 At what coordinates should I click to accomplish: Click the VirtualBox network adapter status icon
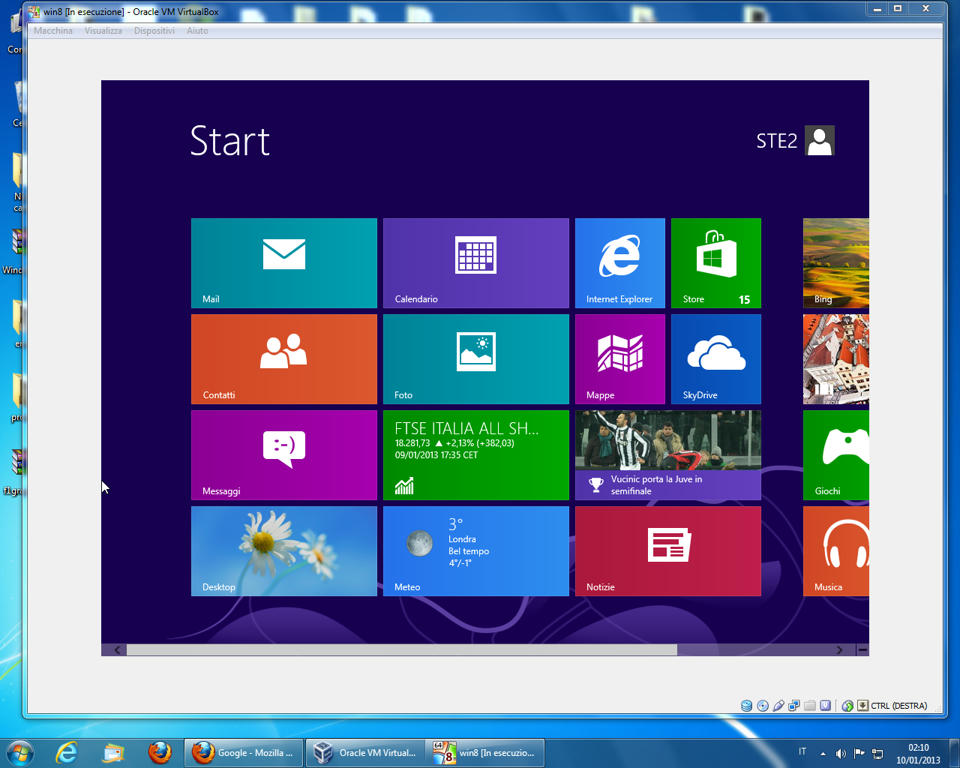794,706
